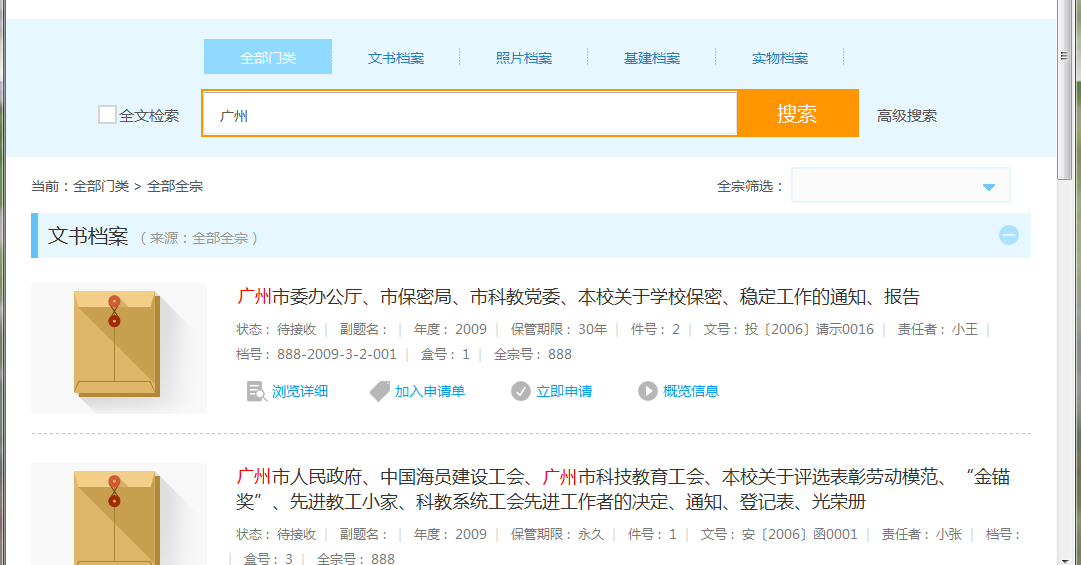Switch to the 照片档案 tab
This screenshot has width=1081, height=565.
coord(524,58)
